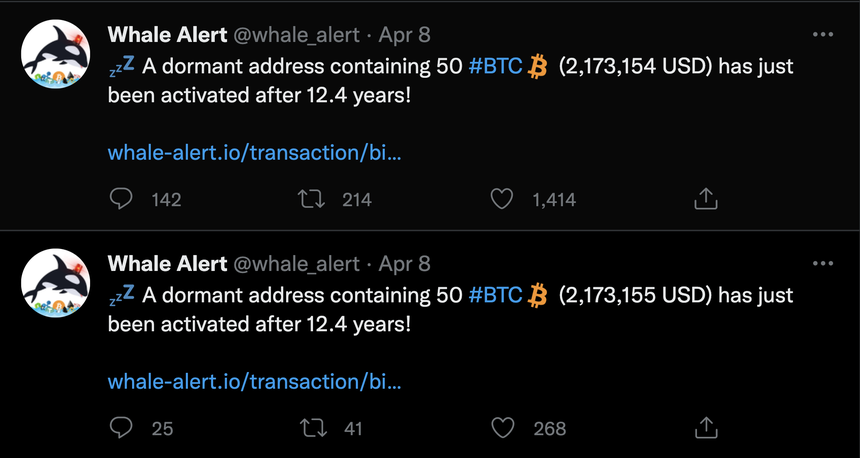Open more options on second tweet
The image size is (860, 458).
[823, 263]
